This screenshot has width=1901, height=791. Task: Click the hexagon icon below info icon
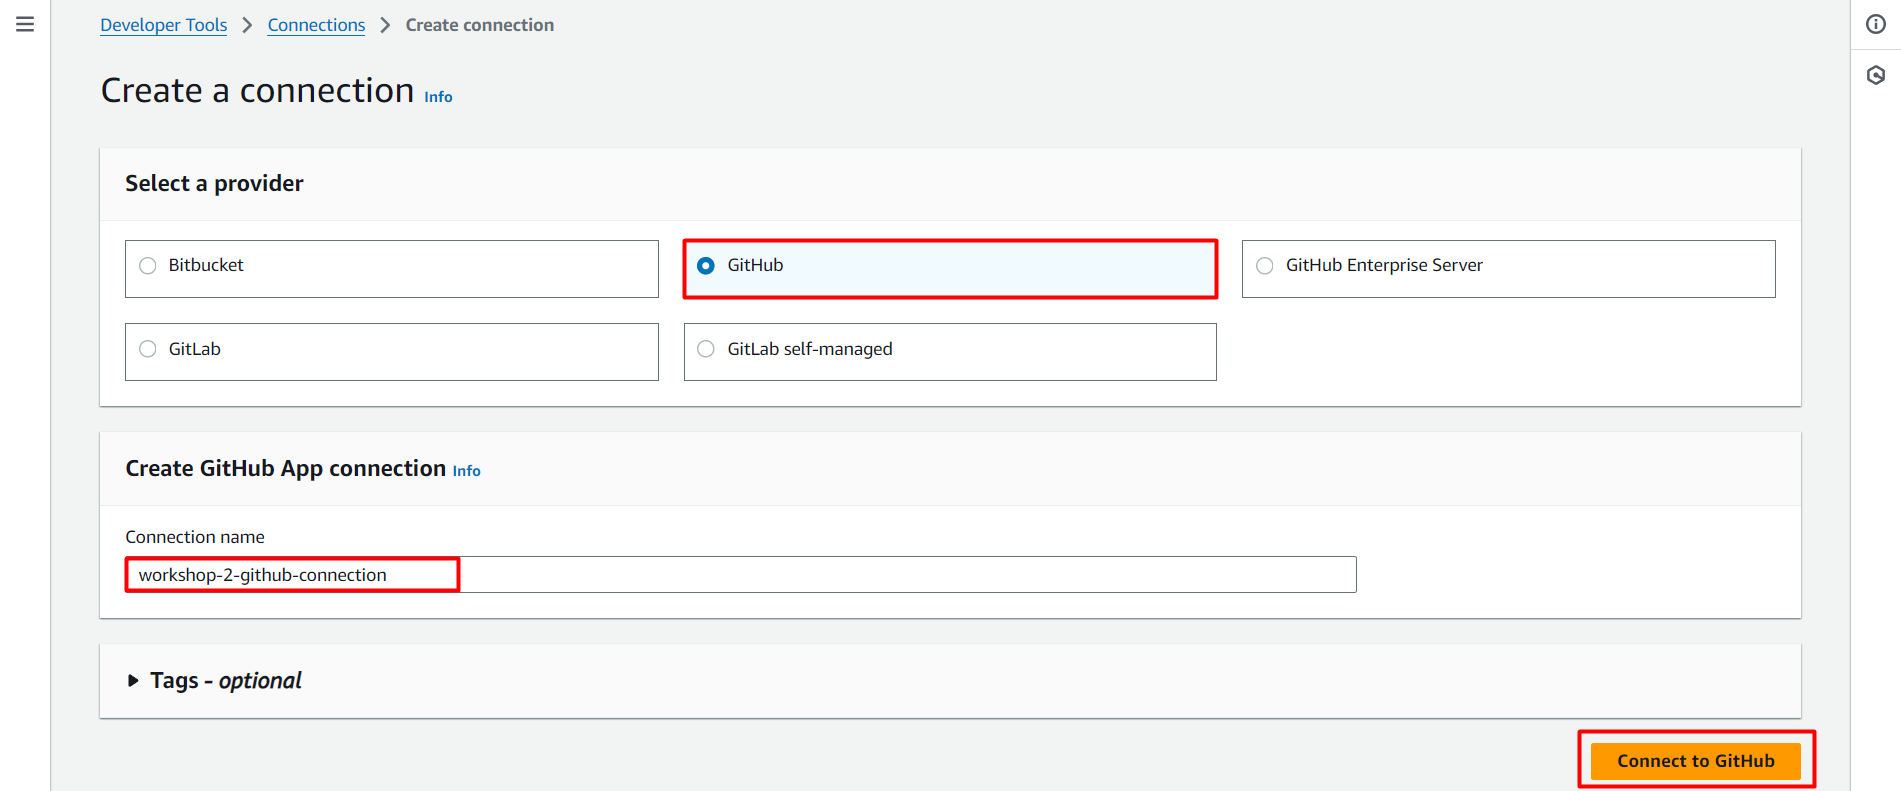coord(1875,75)
